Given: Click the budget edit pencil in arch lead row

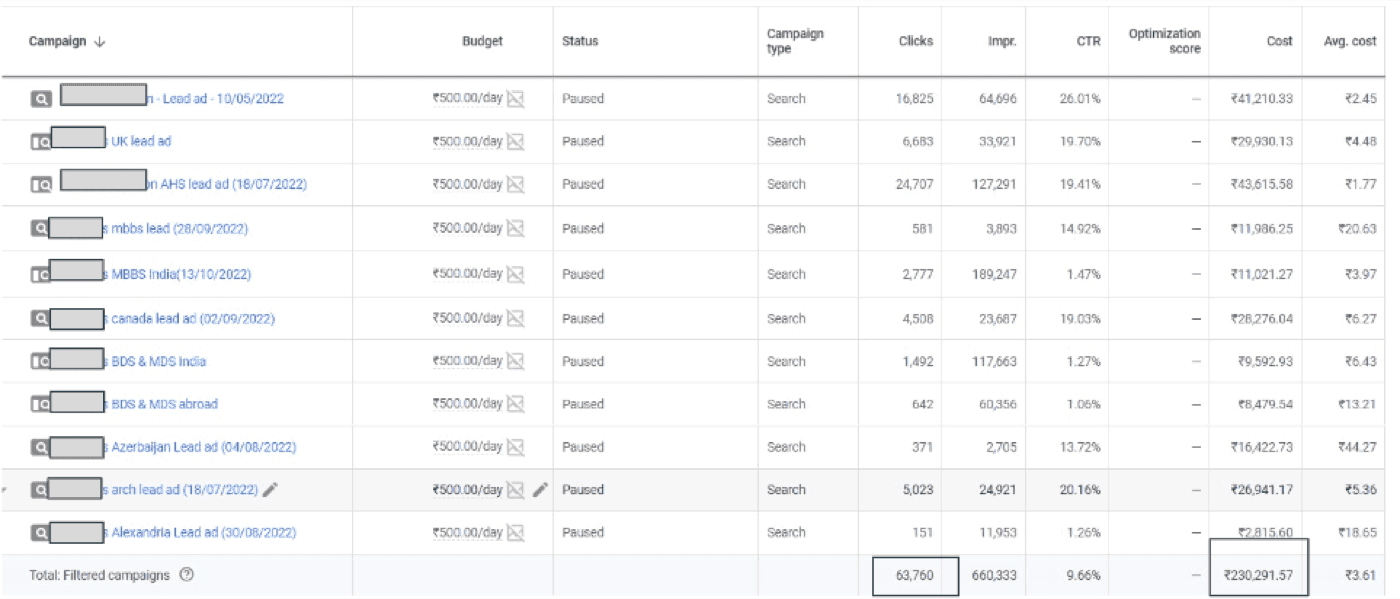Looking at the screenshot, I should pos(540,489).
